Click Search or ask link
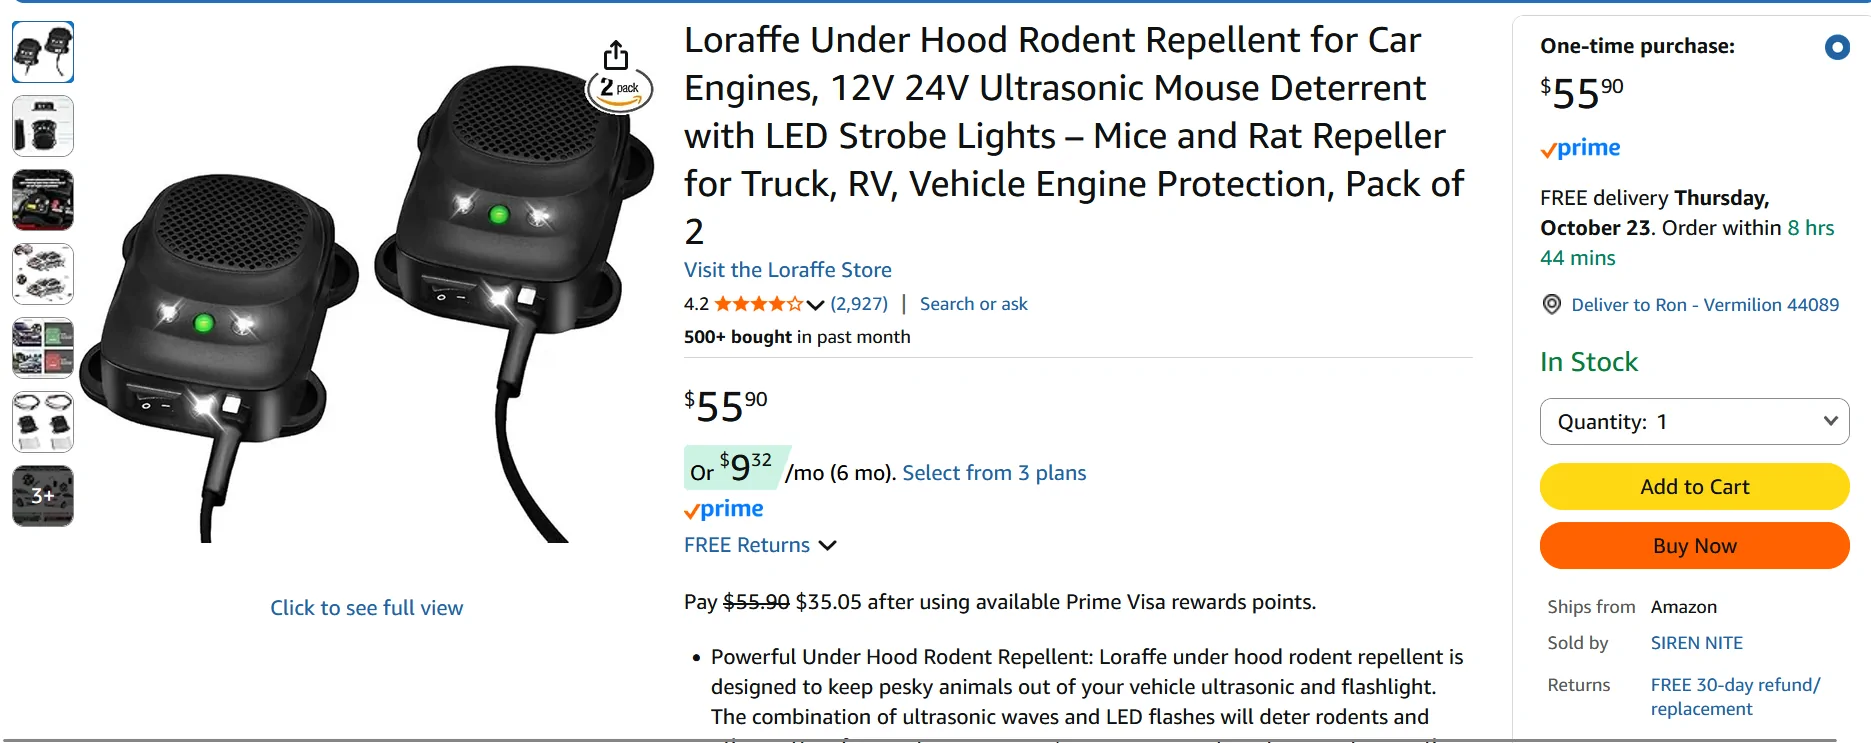1871x743 pixels. click(973, 304)
